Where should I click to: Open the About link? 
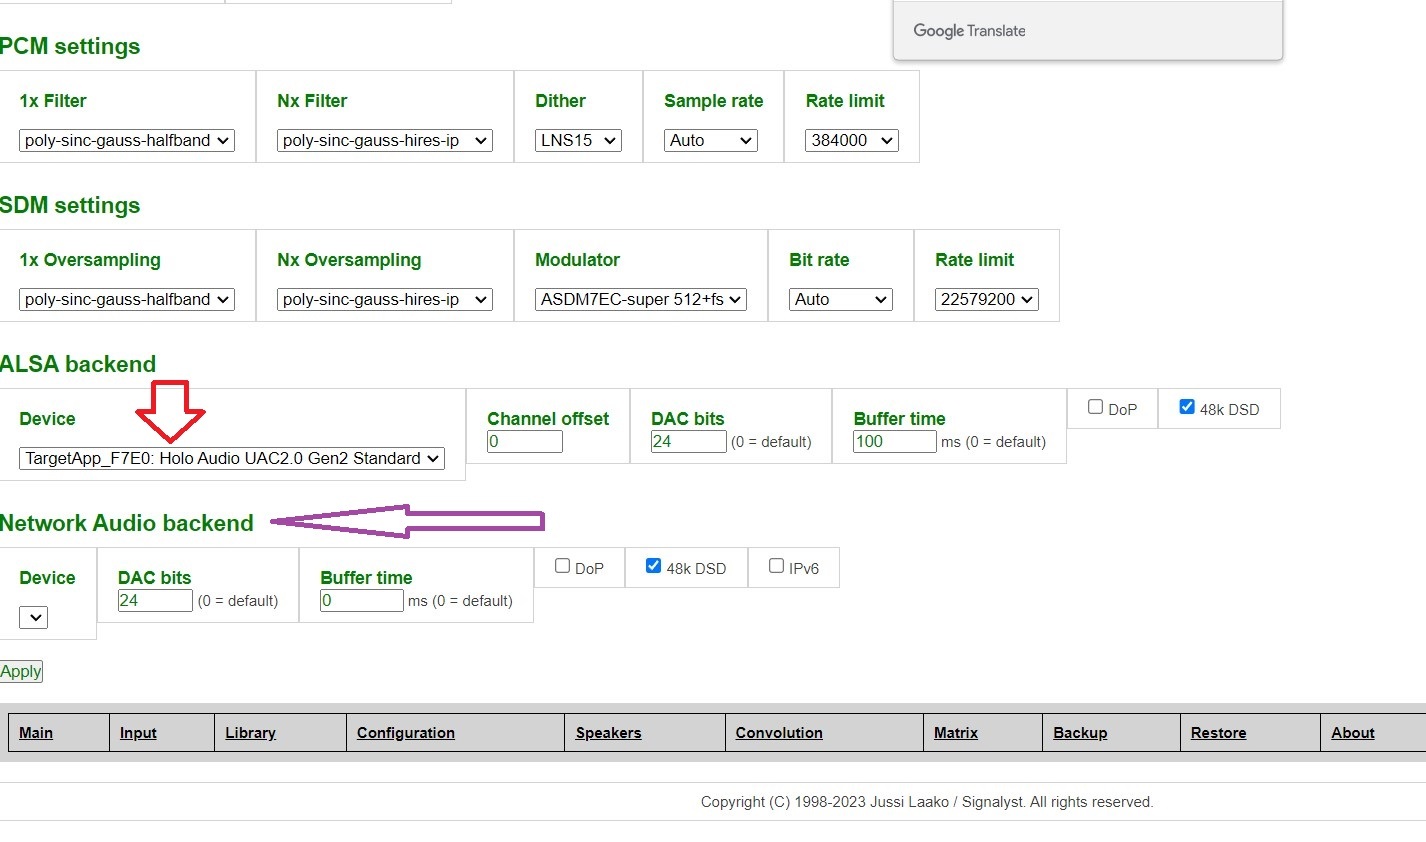pyautogui.click(x=1352, y=733)
